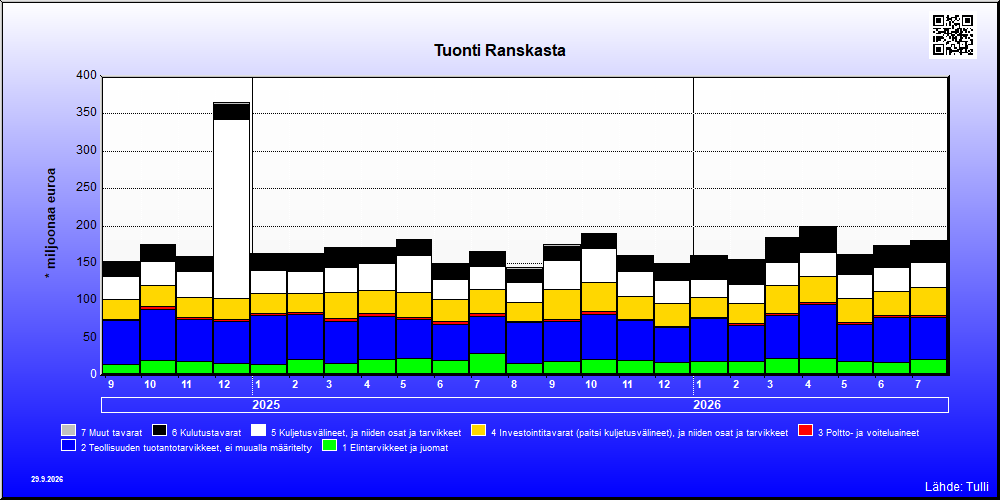This screenshot has width=1000, height=500.
Task: Click the y-axis value 400
Action: coord(88,76)
